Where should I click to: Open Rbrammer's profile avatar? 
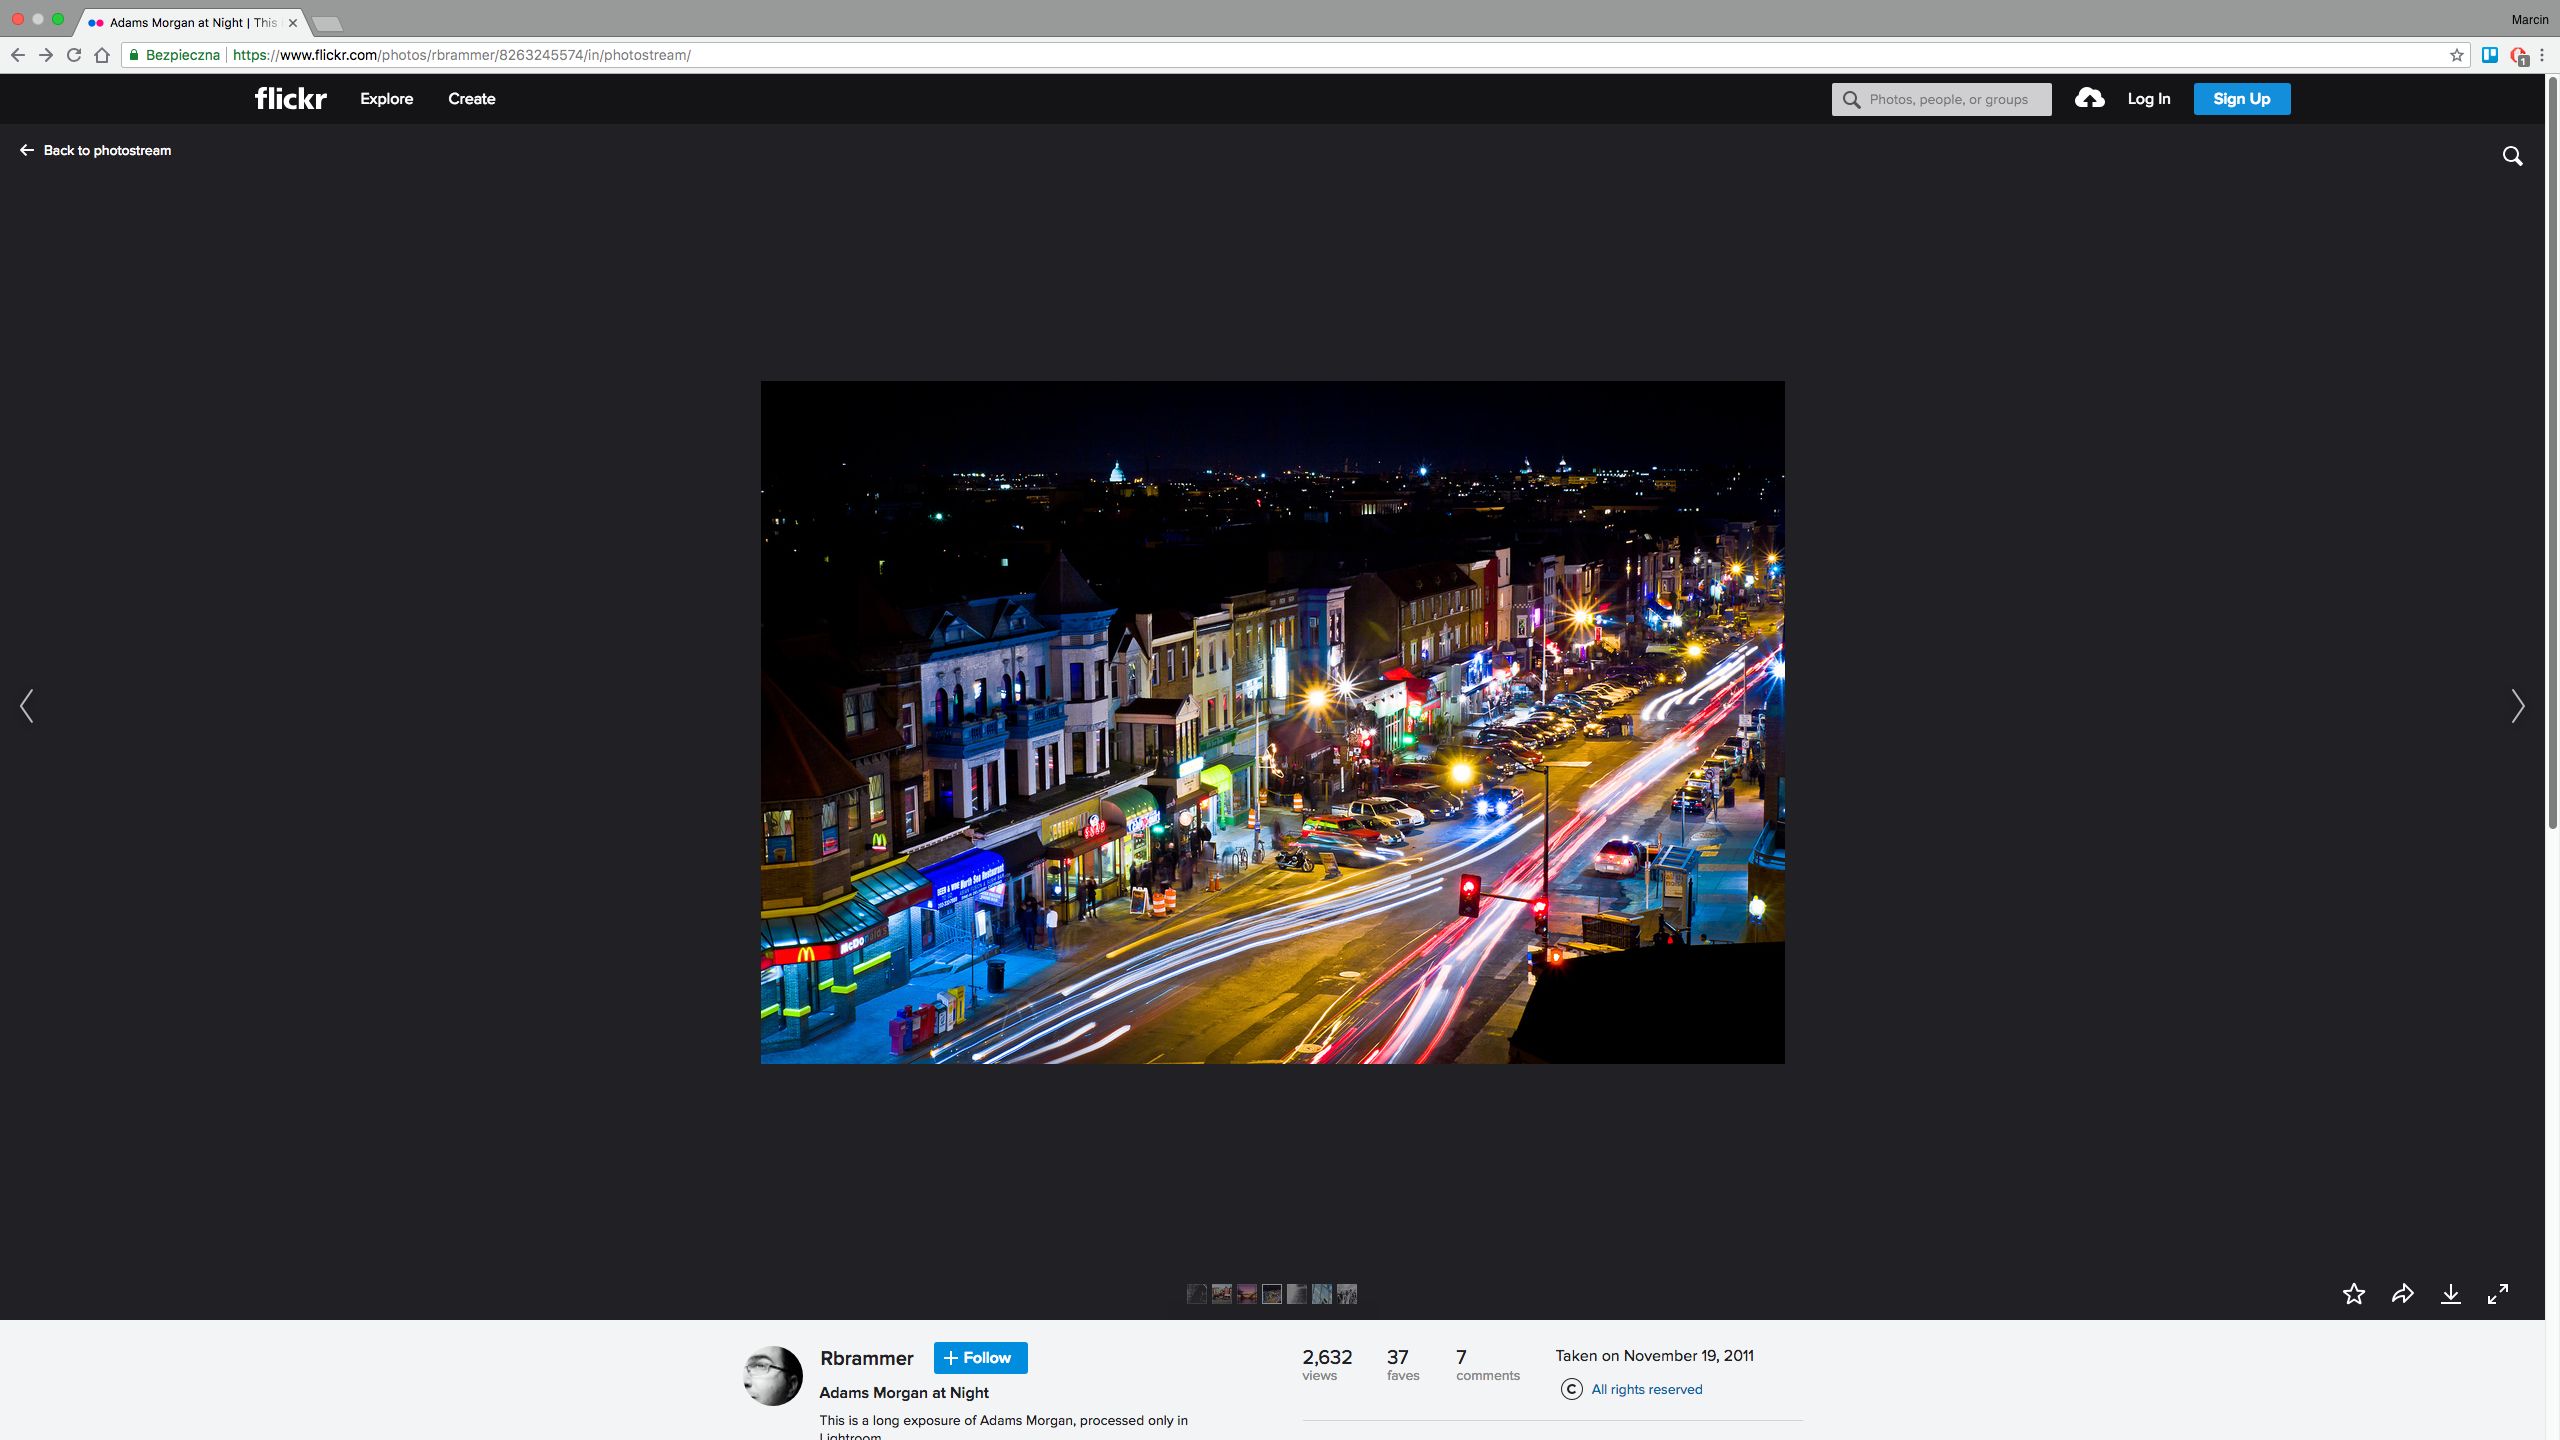772,1375
